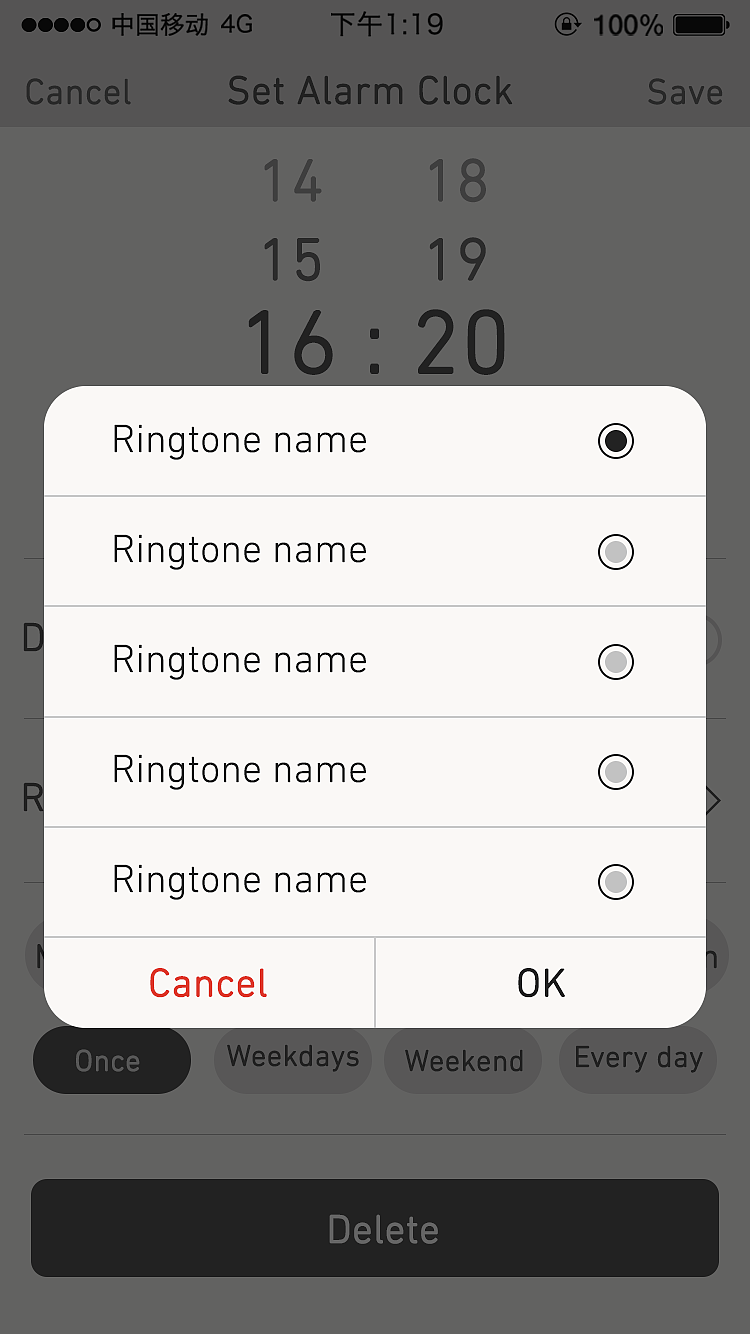Choose the Weekdays repeat option

[293, 1058]
